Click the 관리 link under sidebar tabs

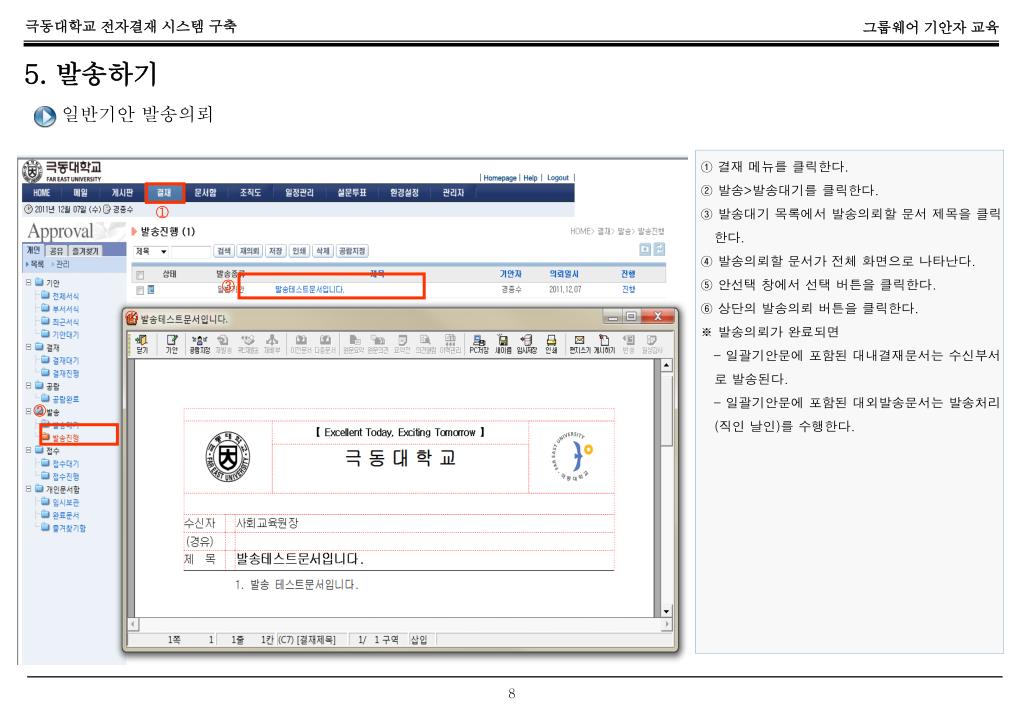(x=63, y=264)
